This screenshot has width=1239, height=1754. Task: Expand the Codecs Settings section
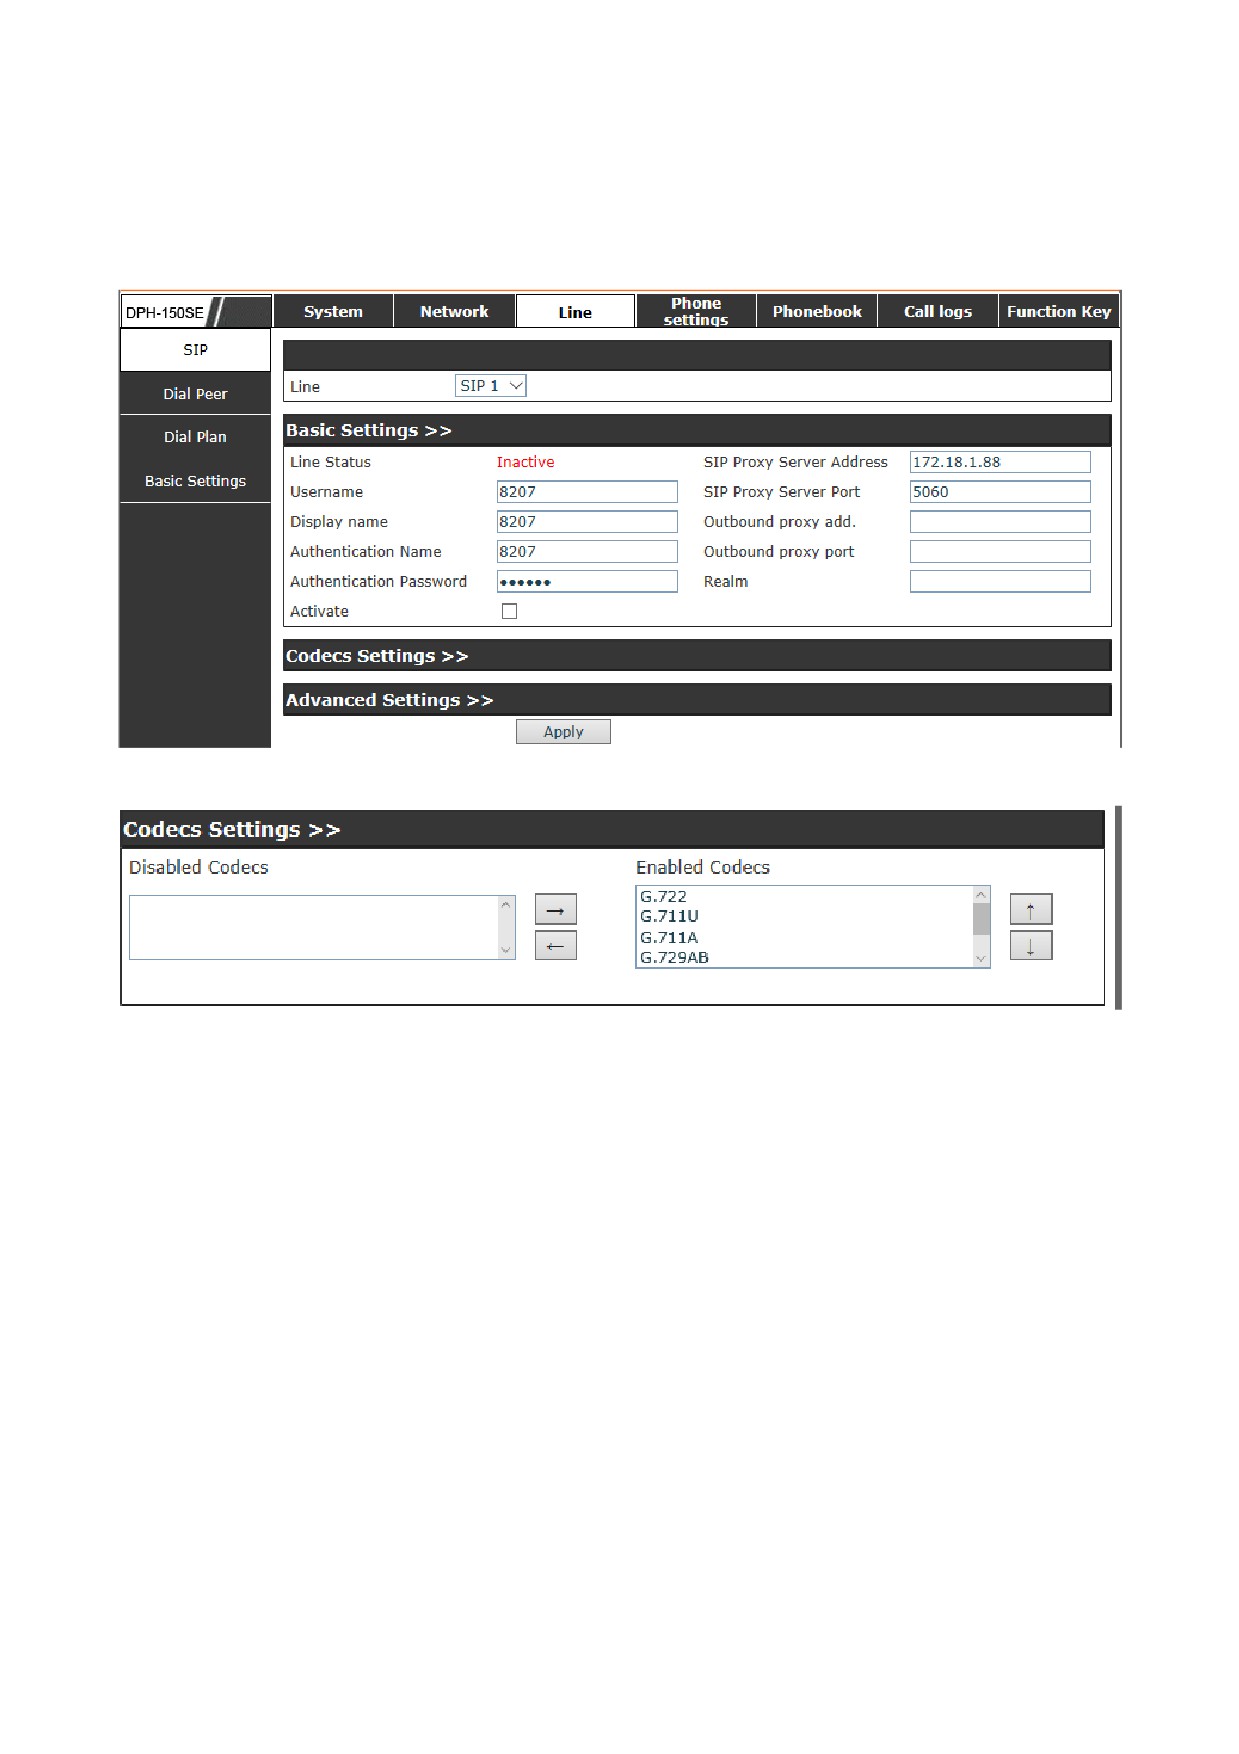[376, 656]
